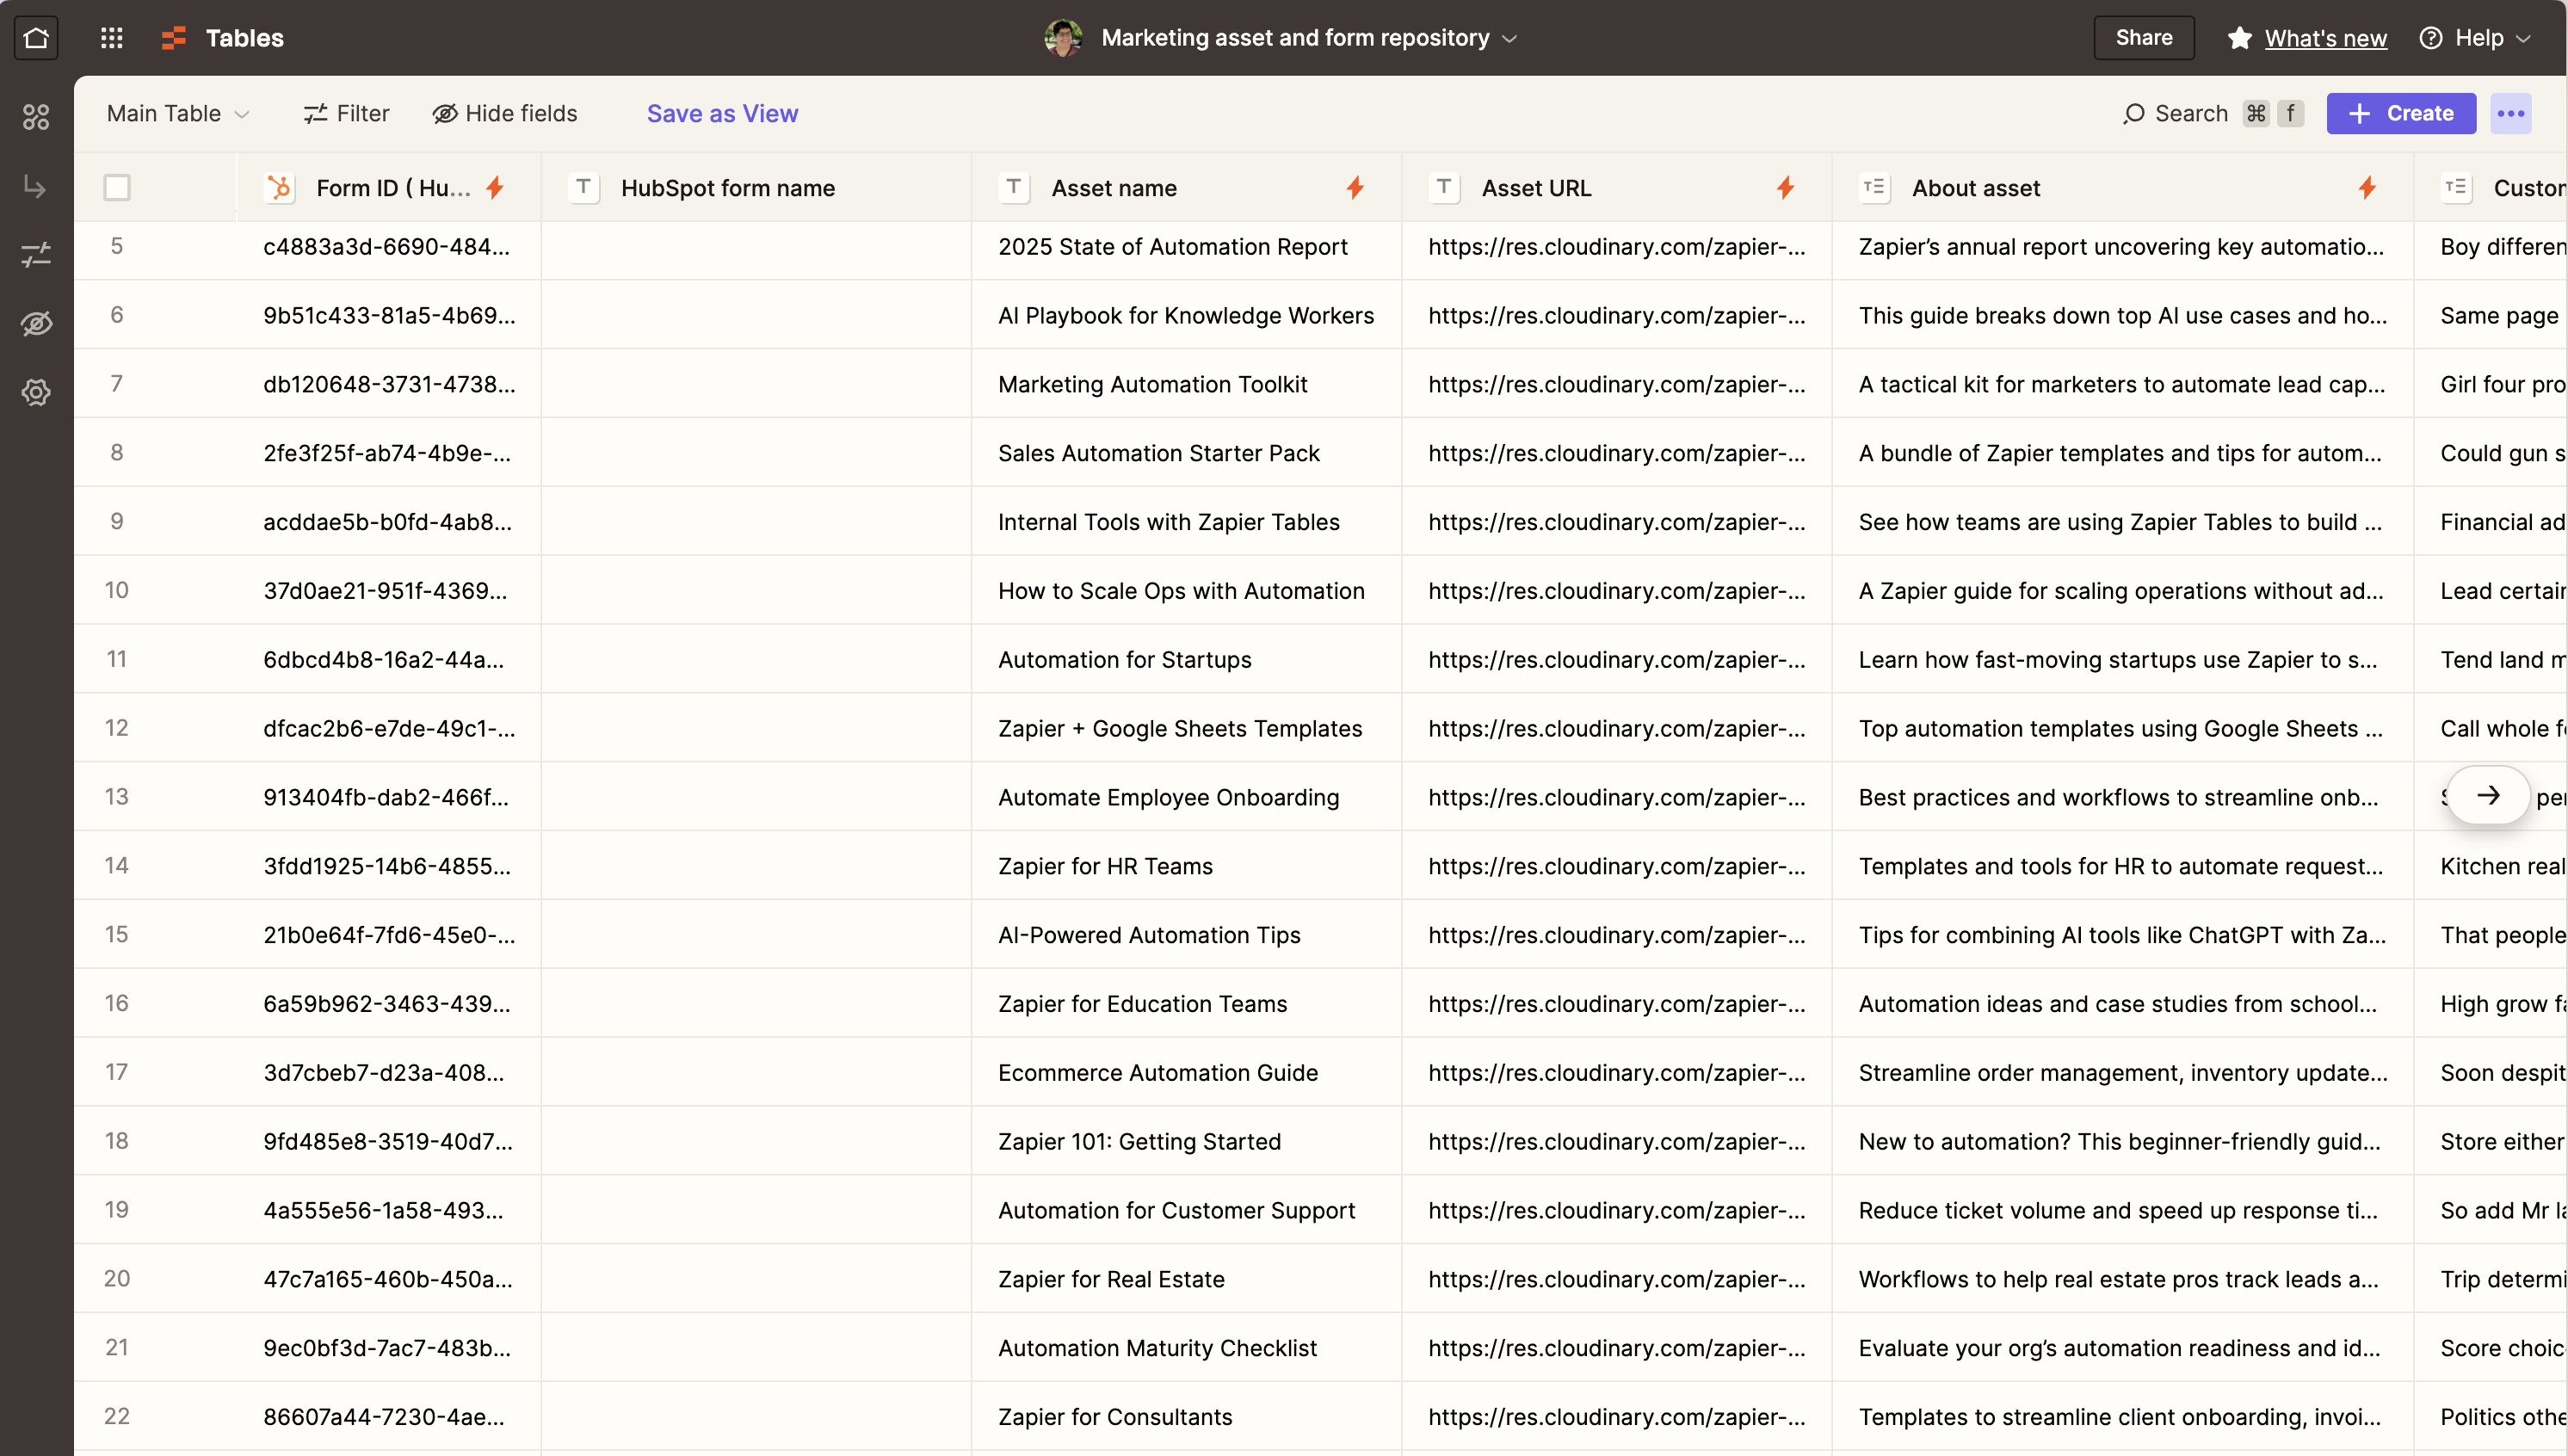Select cell 'Automate Employee Onboarding'
The height and width of the screenshot is (1456, 2568).
click(1186, 797)
